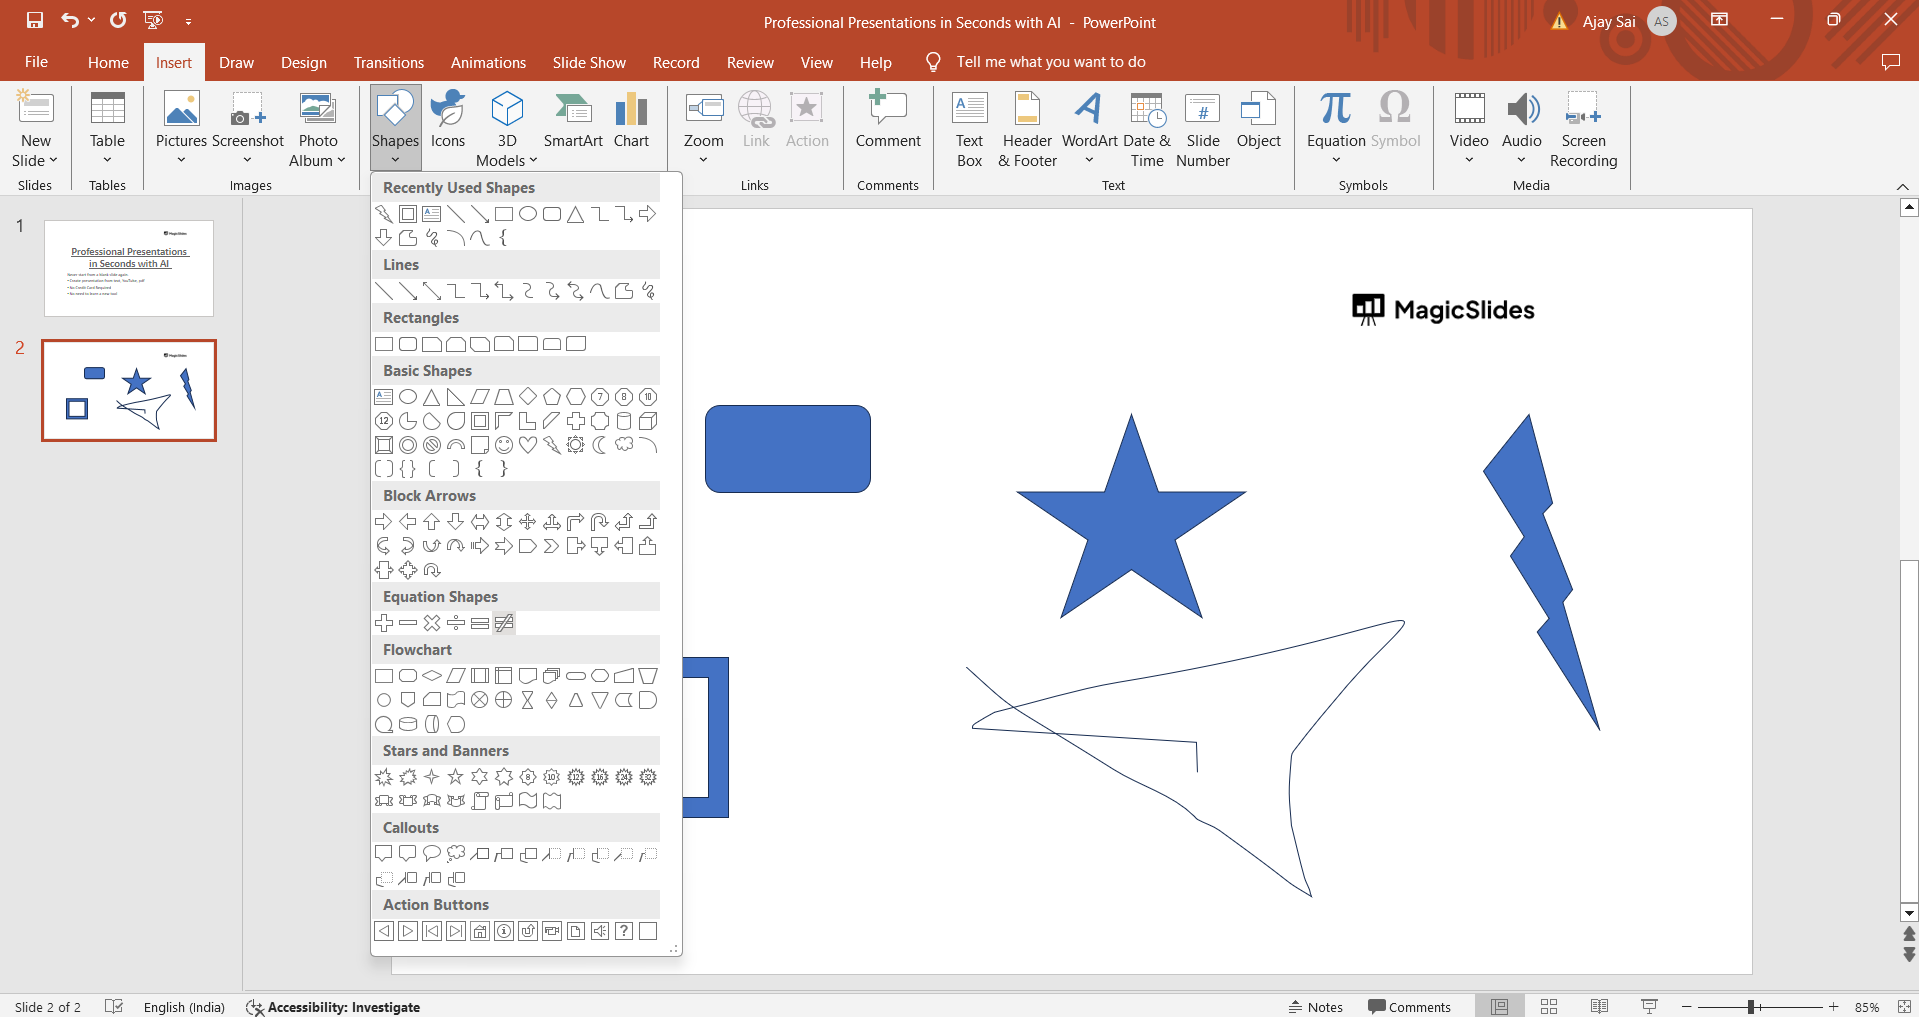Switch to the Design tab

pos(303,62)
